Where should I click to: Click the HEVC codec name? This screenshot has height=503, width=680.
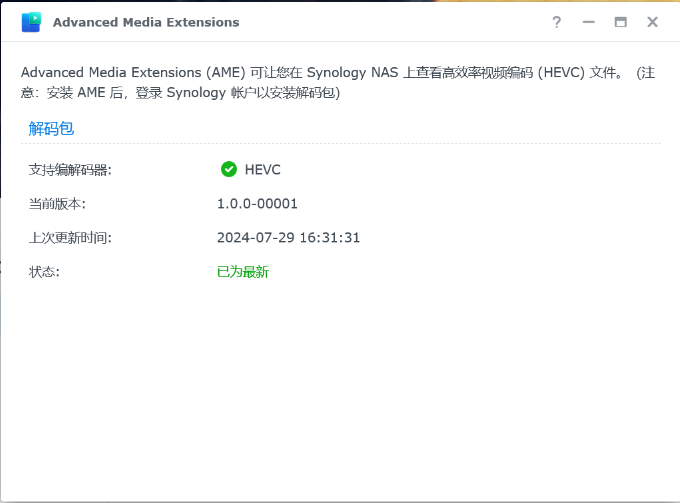click(263, 169)
